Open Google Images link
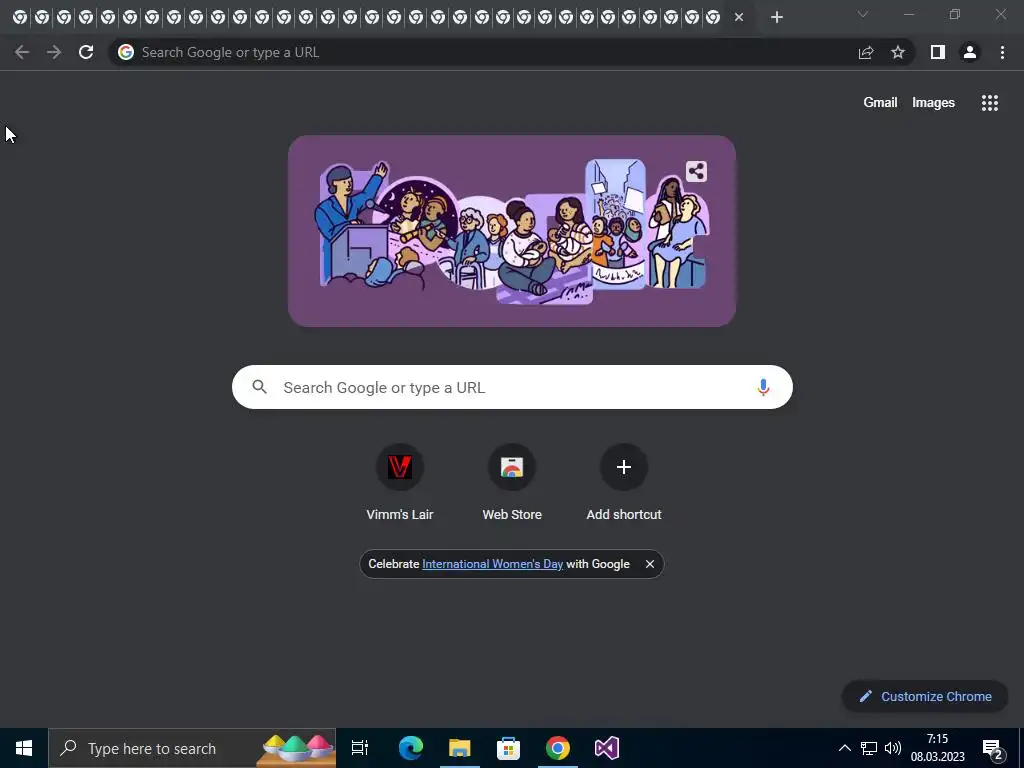 click(x=933, y=103)
